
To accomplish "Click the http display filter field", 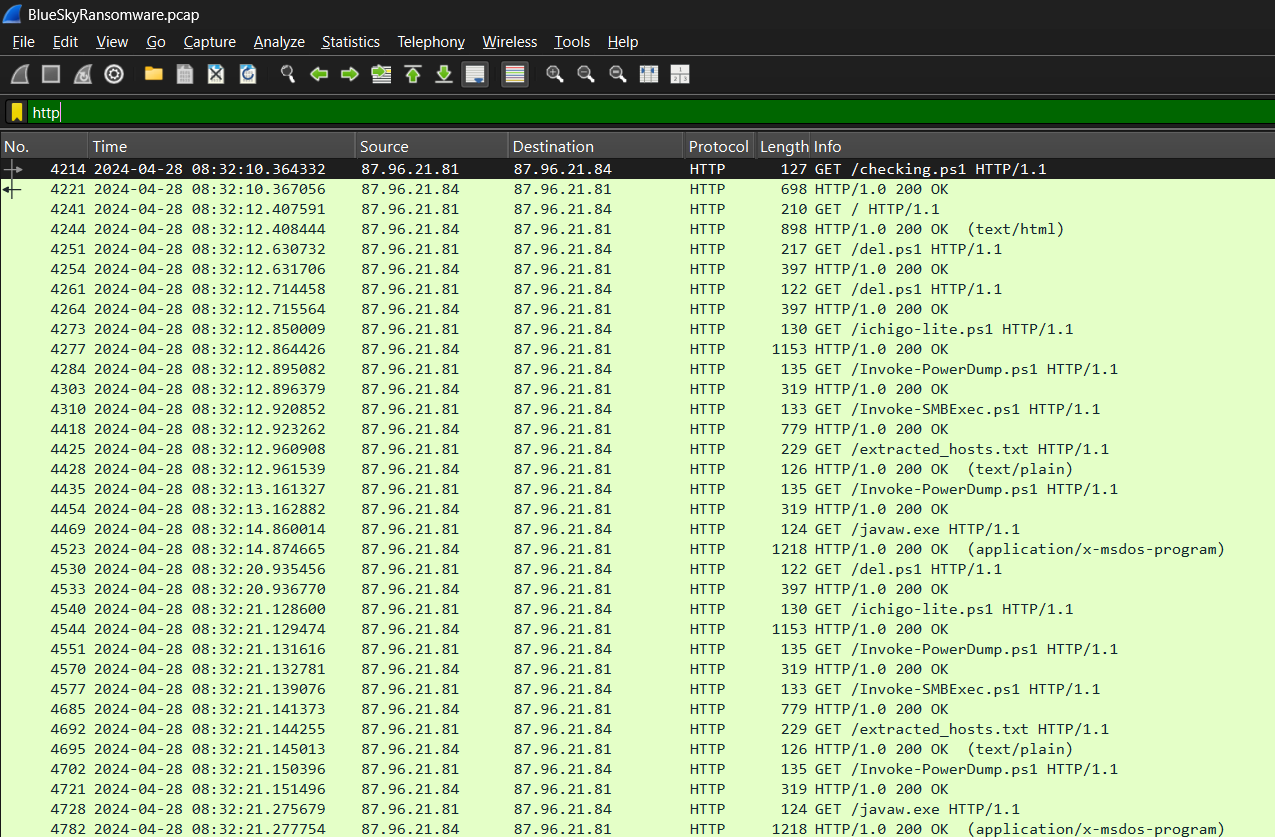I will pyautogui.click(x=650, y=113).
